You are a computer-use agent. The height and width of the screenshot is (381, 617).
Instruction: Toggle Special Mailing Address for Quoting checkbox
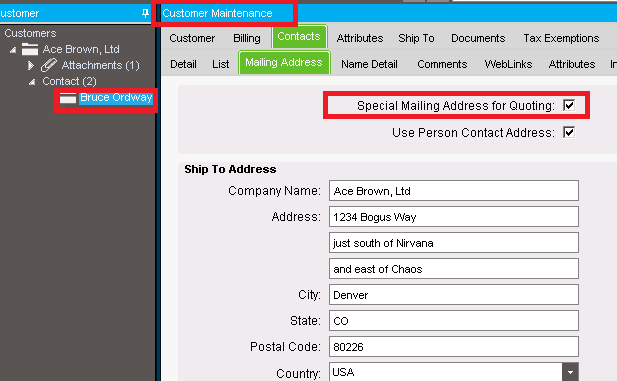(x=569, y=105)
